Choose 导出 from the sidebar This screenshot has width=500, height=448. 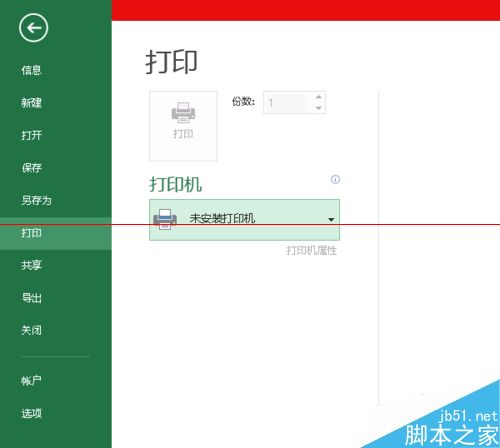point(31,297)
